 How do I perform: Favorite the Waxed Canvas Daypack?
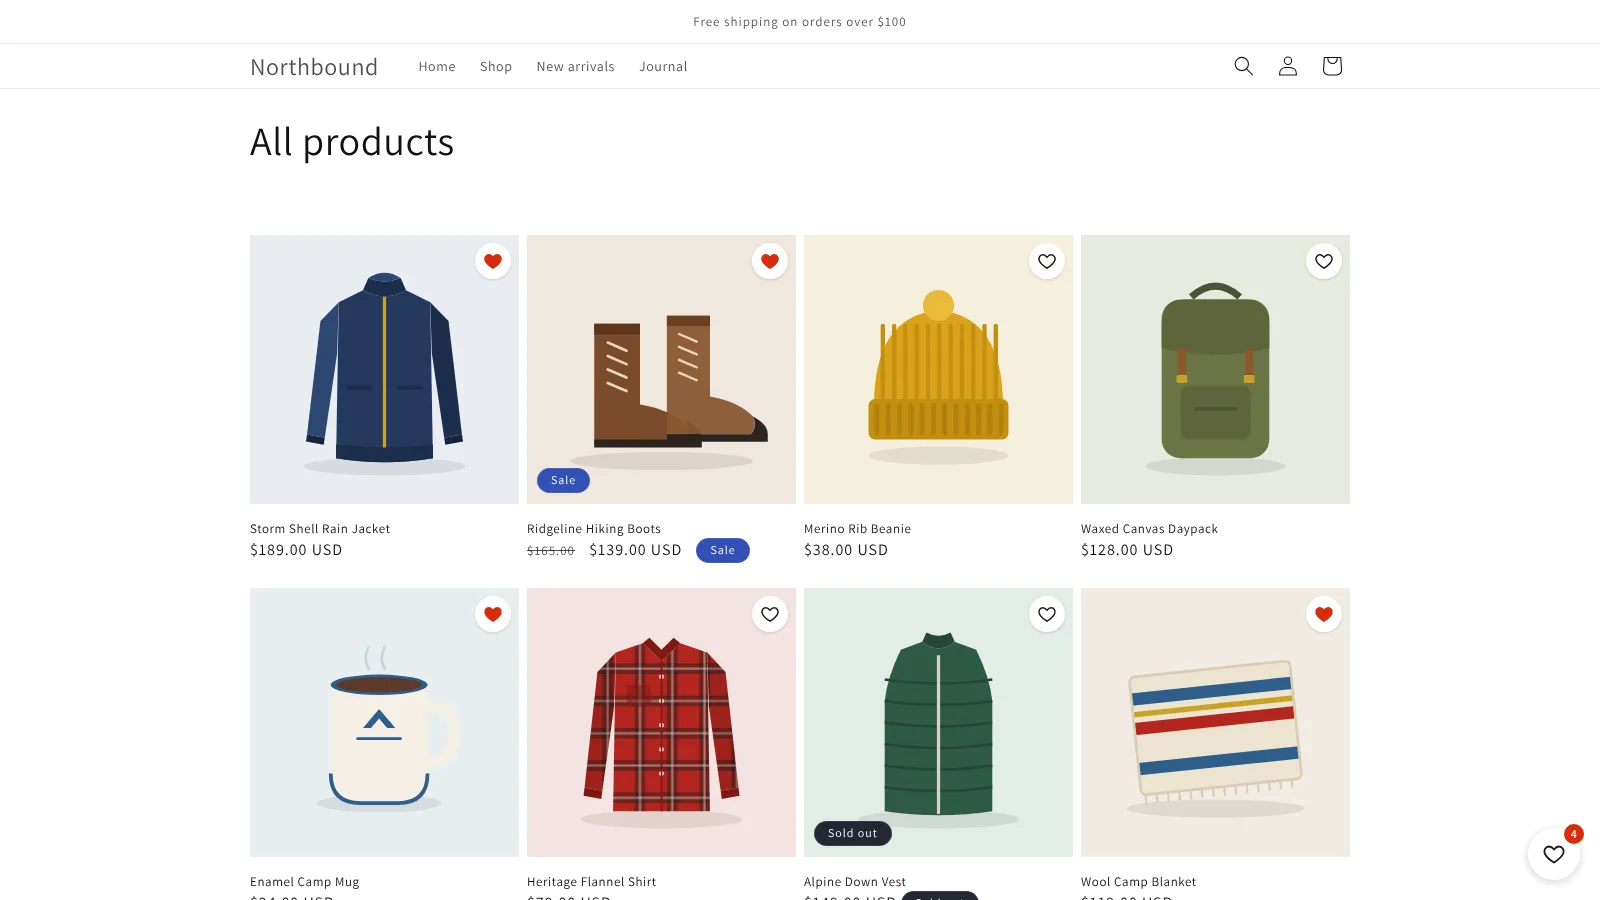pyautogui.click(x=1324, y=261)
